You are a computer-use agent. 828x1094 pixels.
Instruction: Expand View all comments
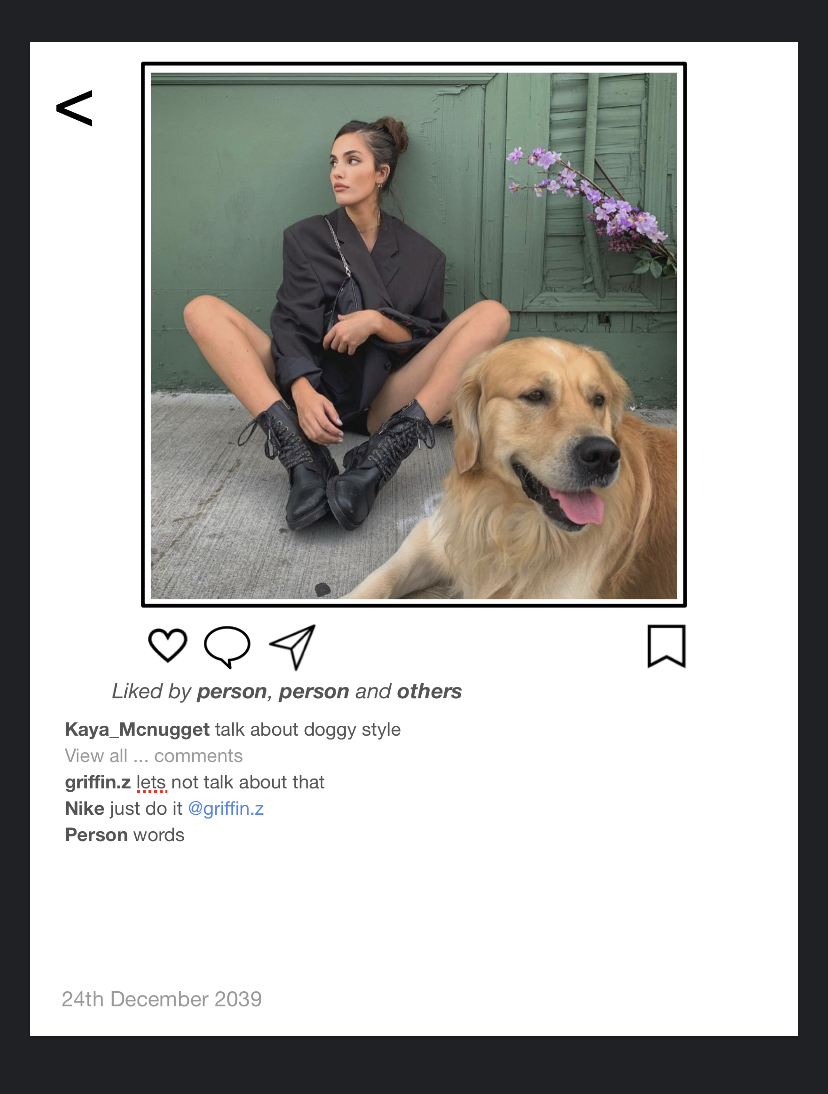tap(153, 756)
